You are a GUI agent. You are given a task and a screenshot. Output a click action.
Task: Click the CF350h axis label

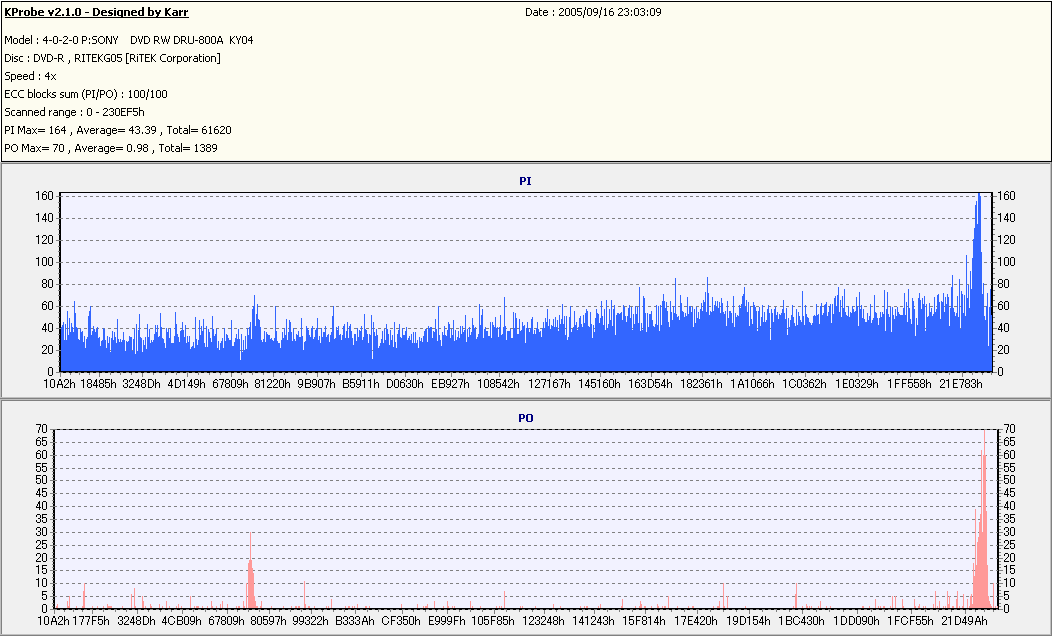(401, 621)
